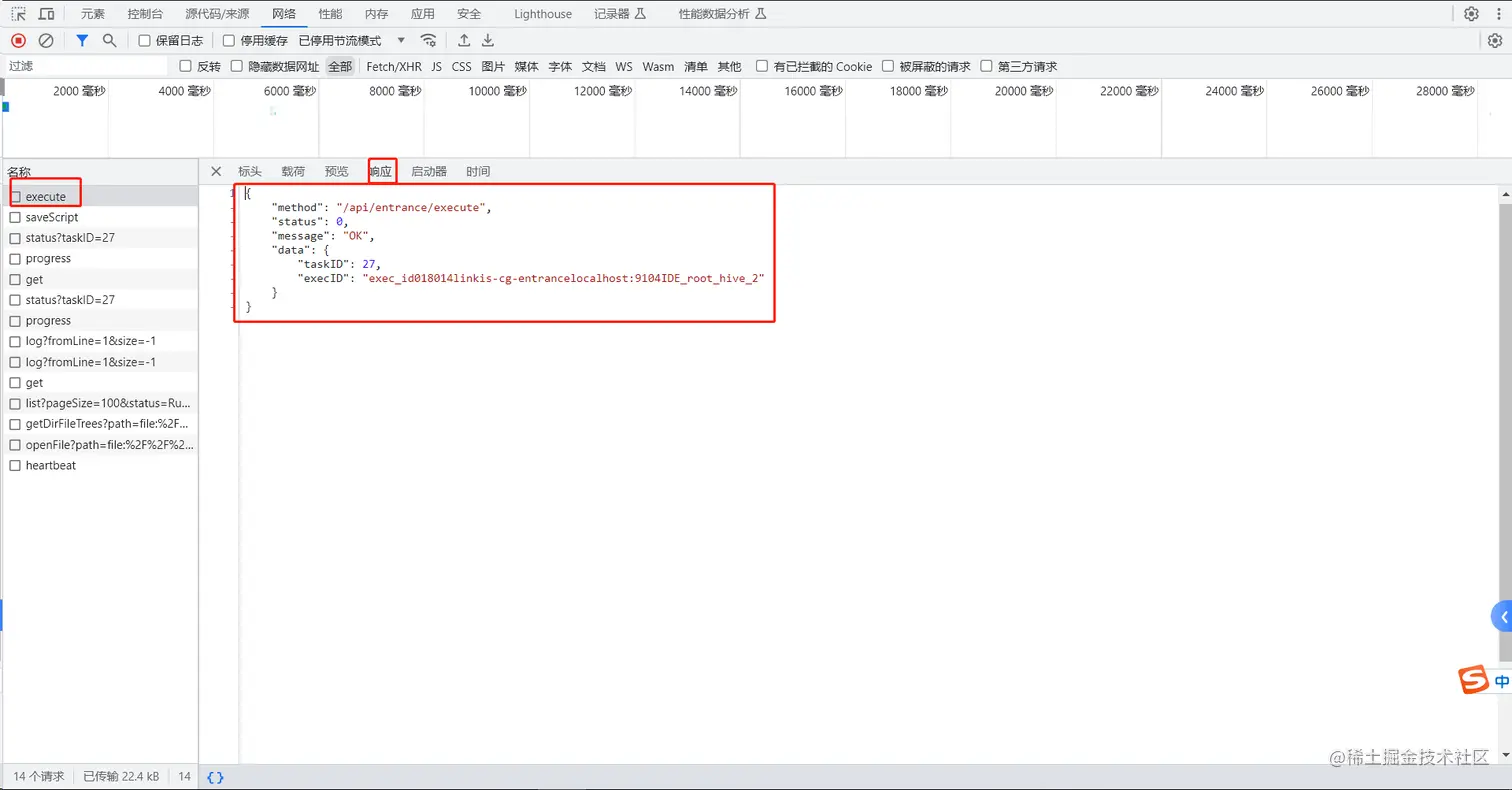Click the name column header

pyautogui.click(x=99, y=172)
